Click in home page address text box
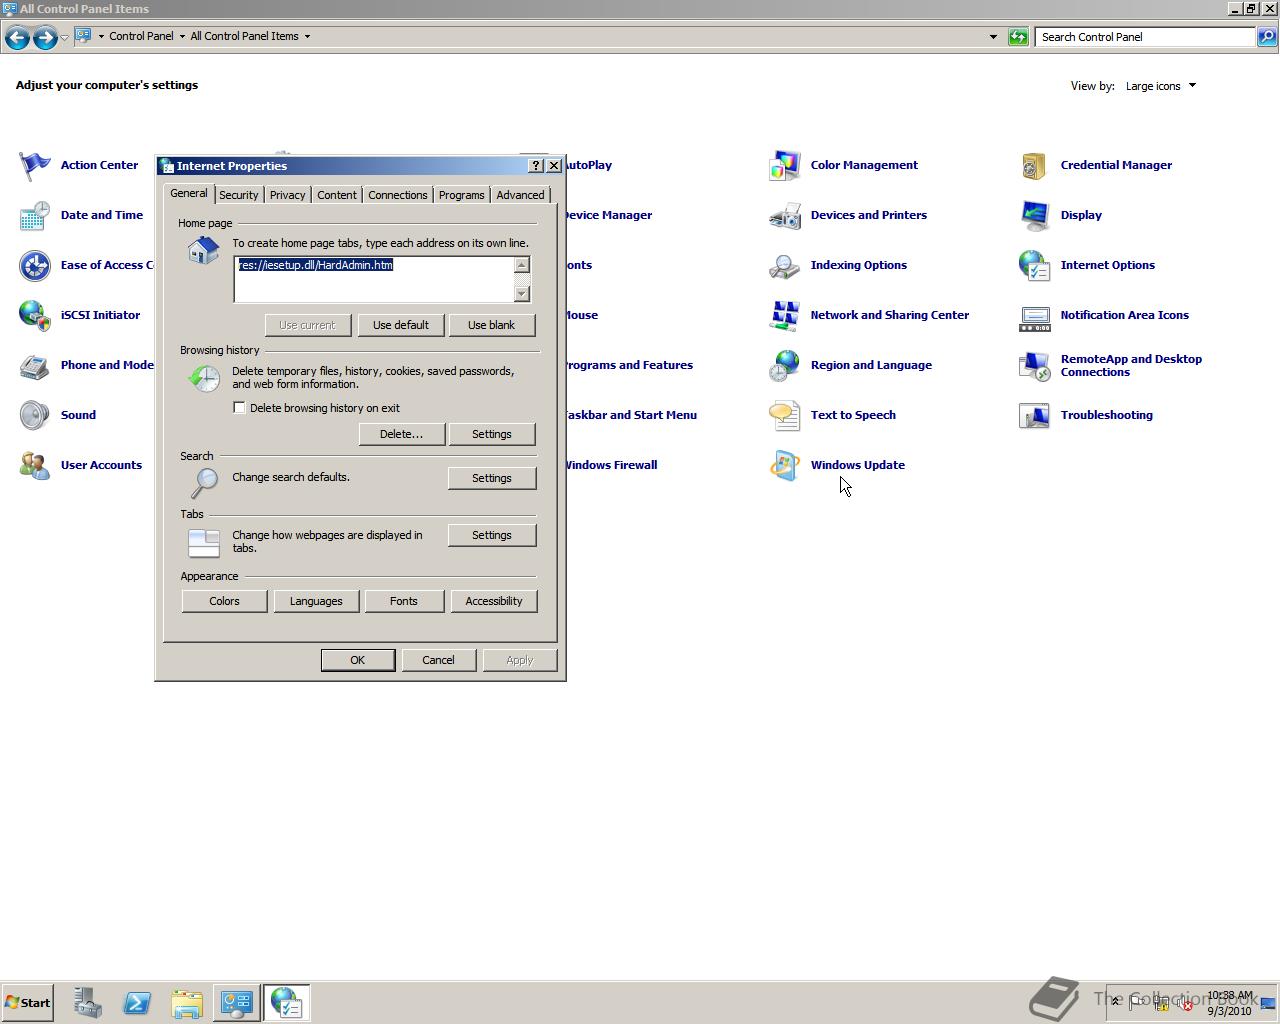The image size is (1280, 1024). [x=374, y=279]
